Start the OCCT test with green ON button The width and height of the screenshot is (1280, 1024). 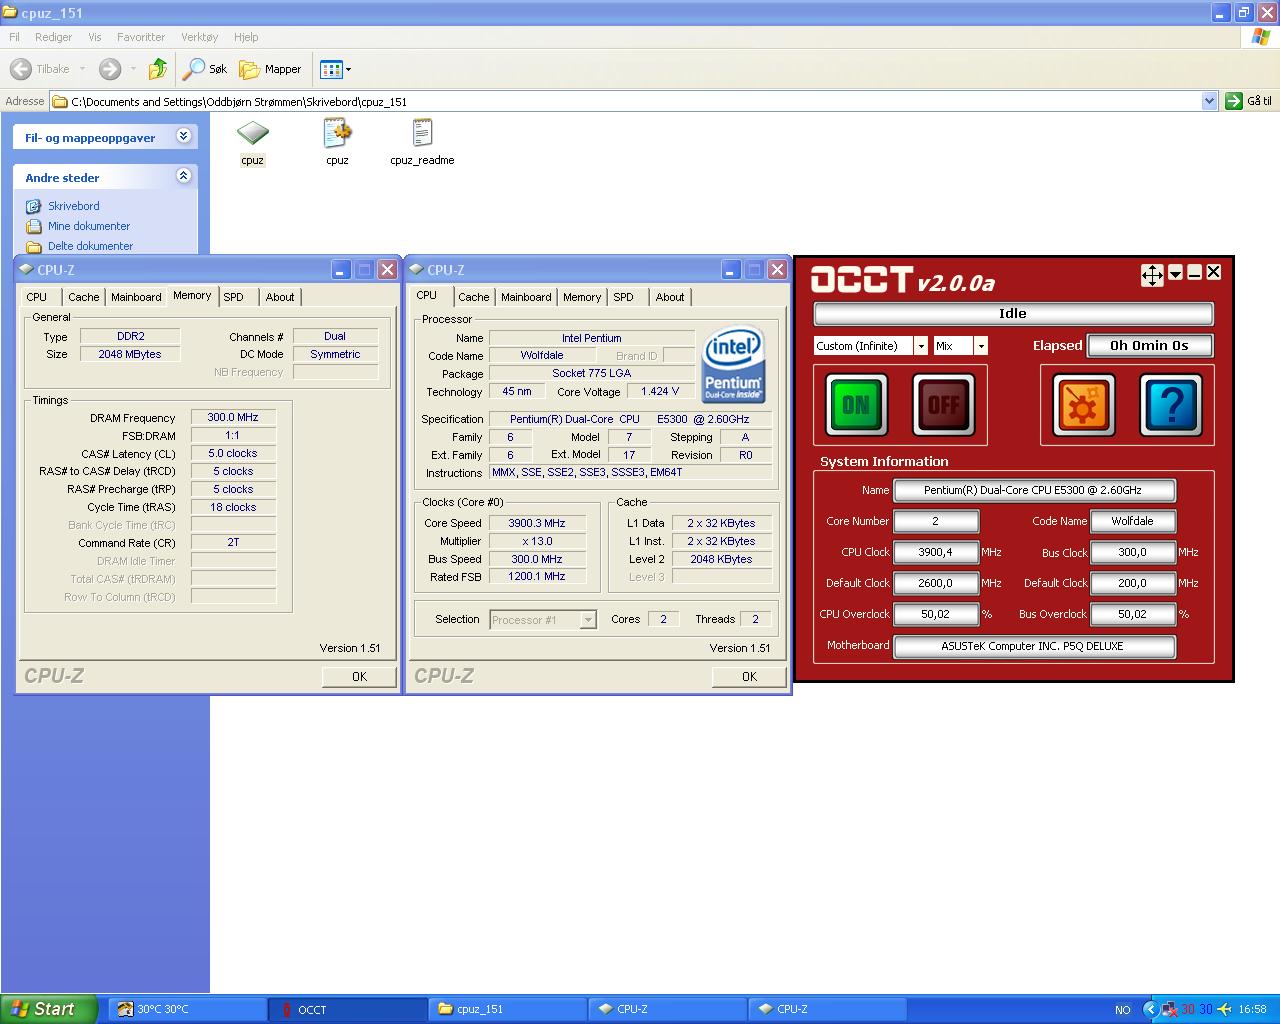click(x=856, y=405)
